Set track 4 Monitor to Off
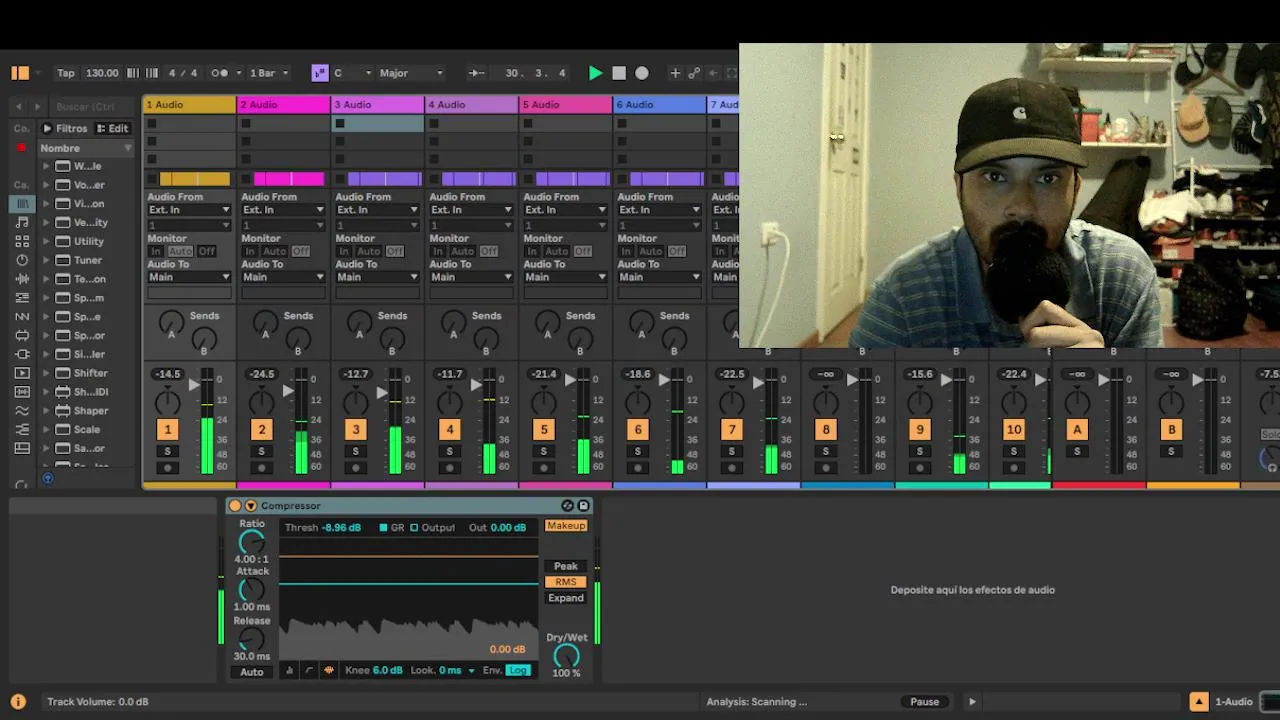This screenshot has width=1280, height=720. [x=488, y=251]
